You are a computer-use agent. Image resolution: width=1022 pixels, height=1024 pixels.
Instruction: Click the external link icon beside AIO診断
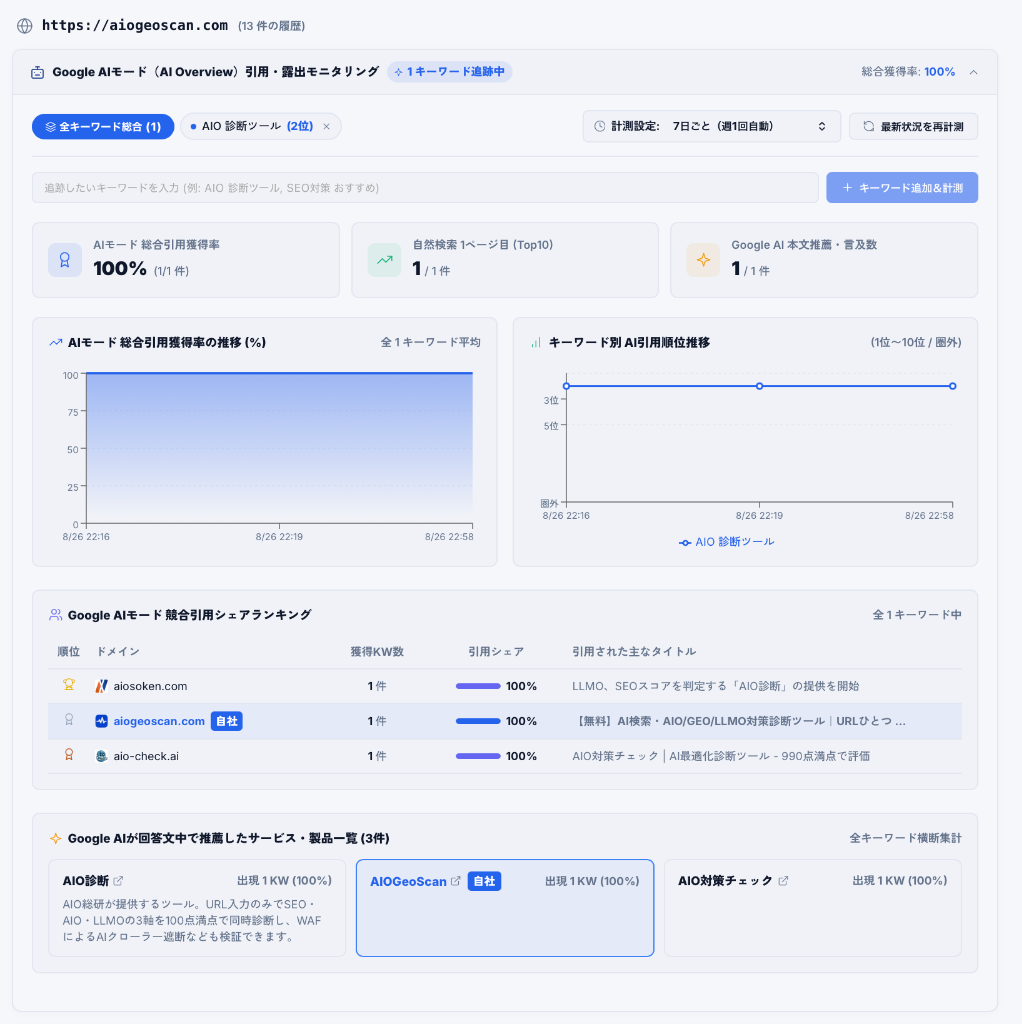(118, 881)
